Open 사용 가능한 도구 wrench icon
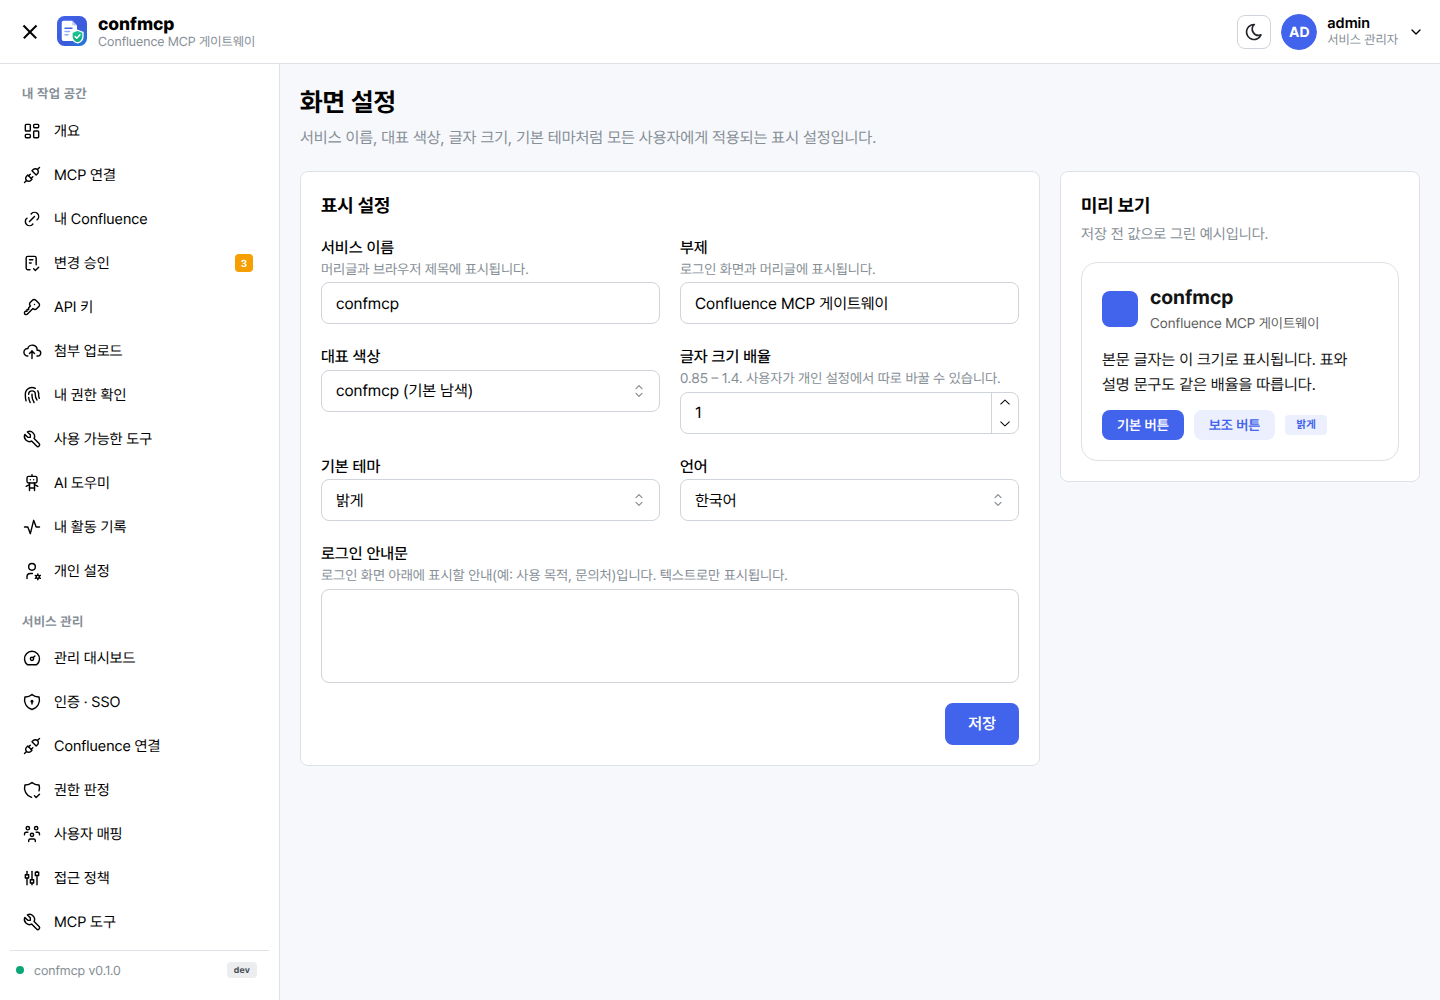 (32, 439)
